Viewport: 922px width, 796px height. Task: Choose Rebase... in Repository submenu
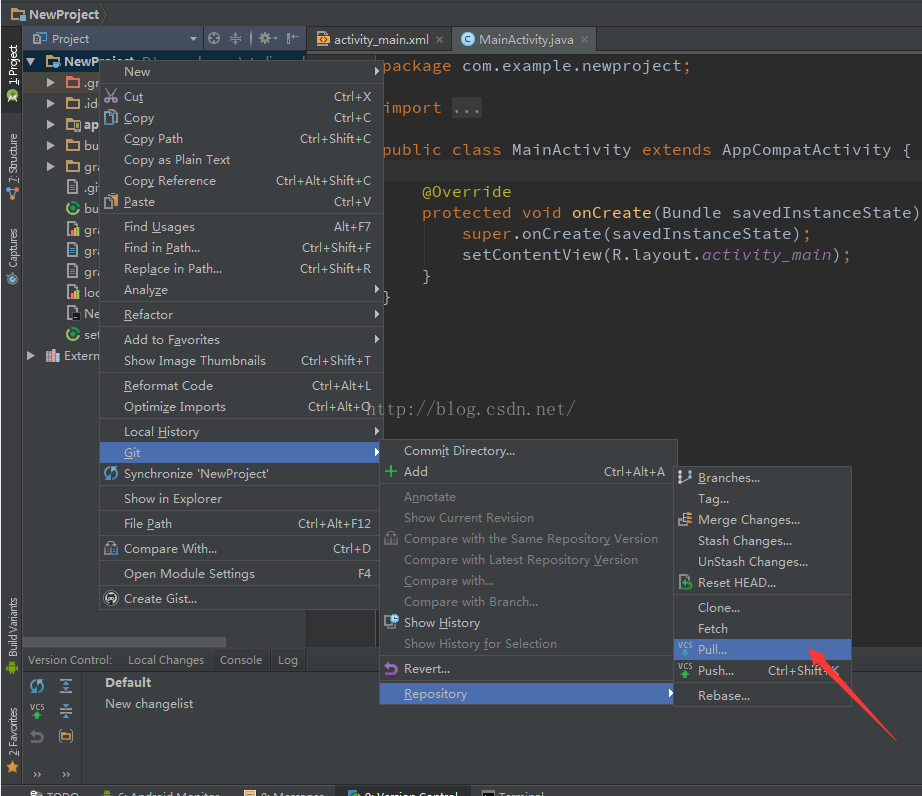coord(763,695)
